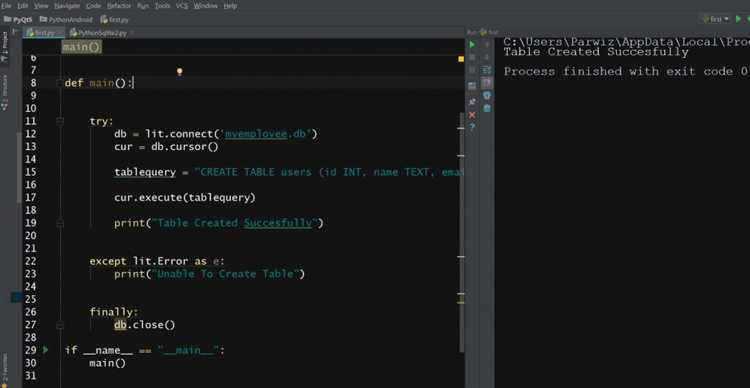
Task: Open help via the question mark icon
Action: point(472,127)
